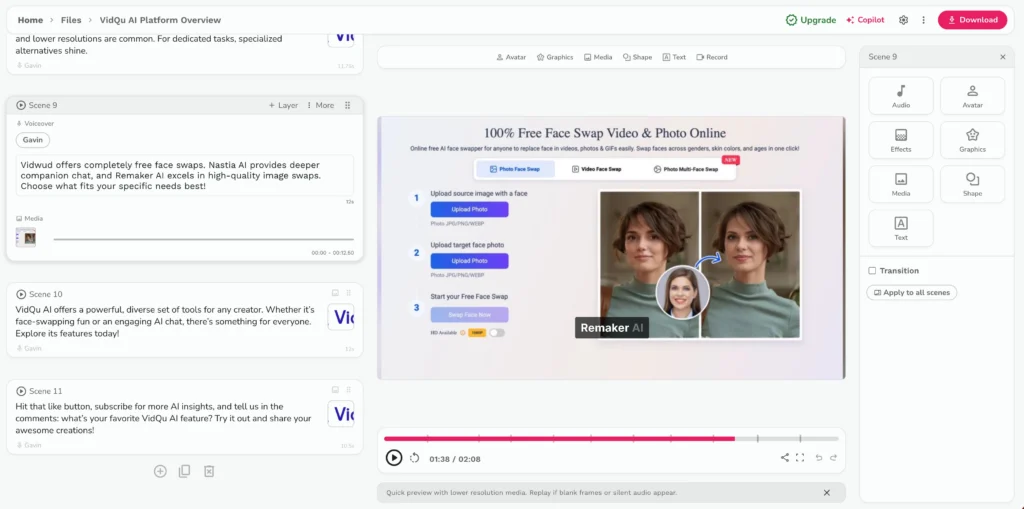1024x509 pixels.
Task: Click Apply to all scenes
Action: (x=912, y=293)
